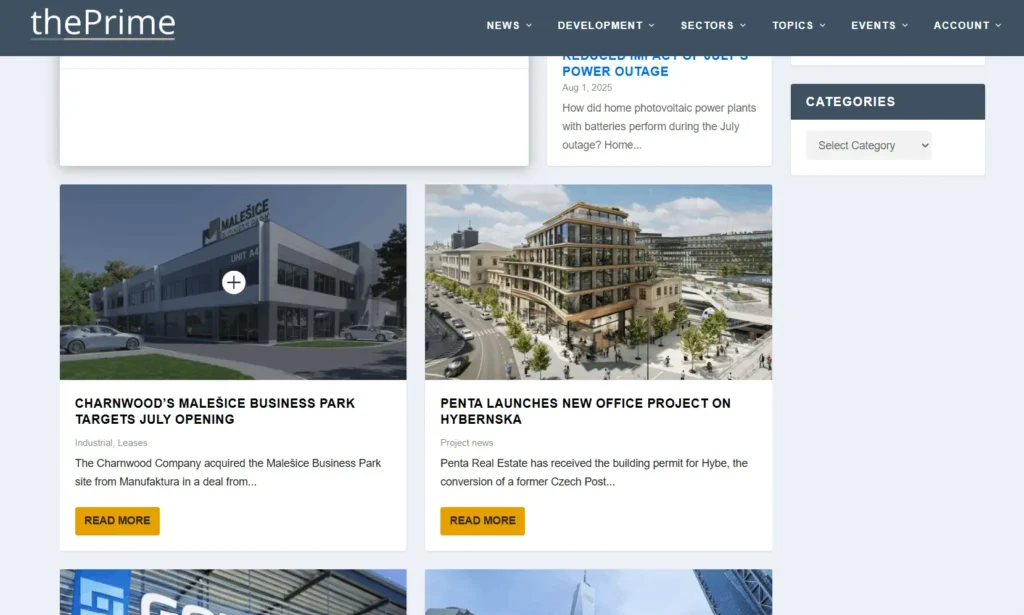Click the plus icon on Malešice image
The height and width of the screenshot is (615, 1024).
point(233,282)
